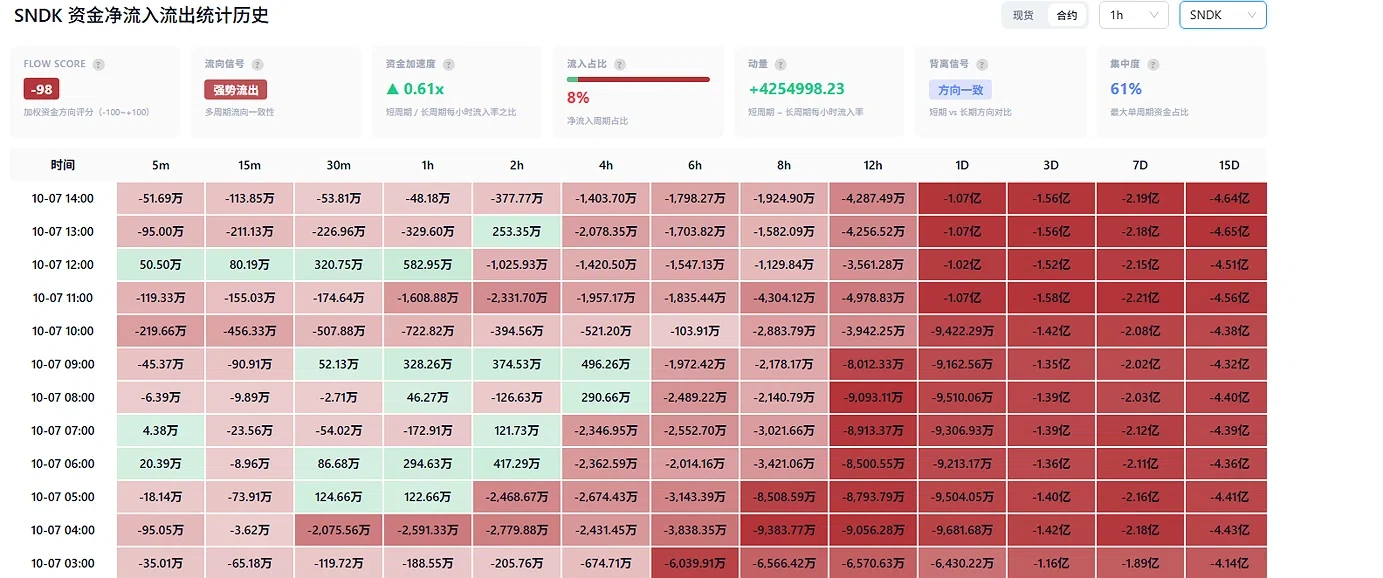The image size is (1383, 578).
Task: Click the 强势流出 signal badge
Action: pyautogui.click(x=236, y=89)
